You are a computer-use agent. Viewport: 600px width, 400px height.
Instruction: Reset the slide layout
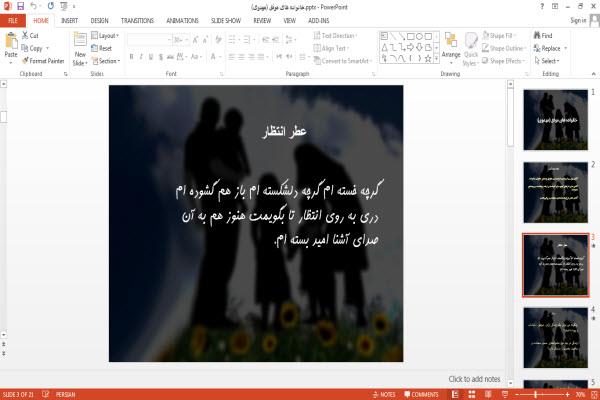(101, 48)
